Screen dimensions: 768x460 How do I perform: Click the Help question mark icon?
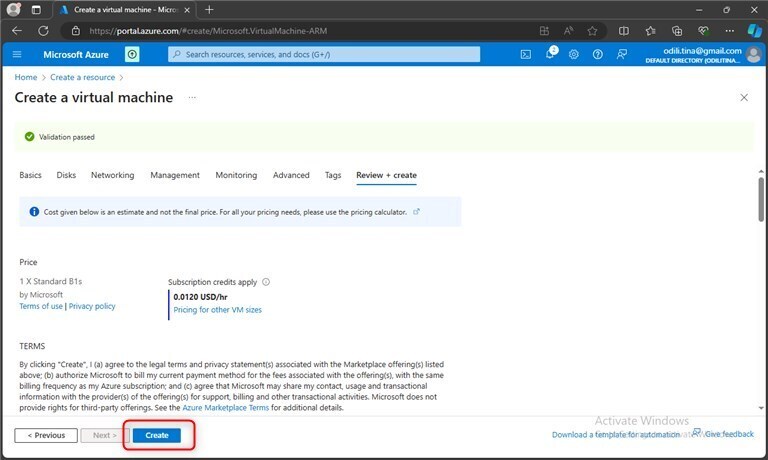[598, 54]
